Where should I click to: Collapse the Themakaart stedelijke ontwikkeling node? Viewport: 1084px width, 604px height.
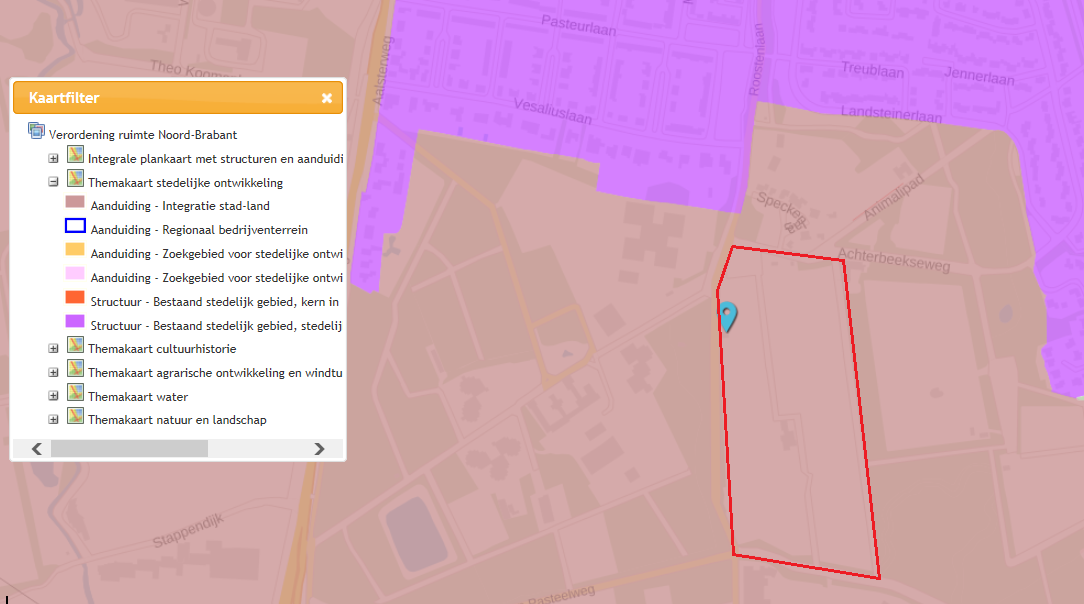(x=53, y=182)
